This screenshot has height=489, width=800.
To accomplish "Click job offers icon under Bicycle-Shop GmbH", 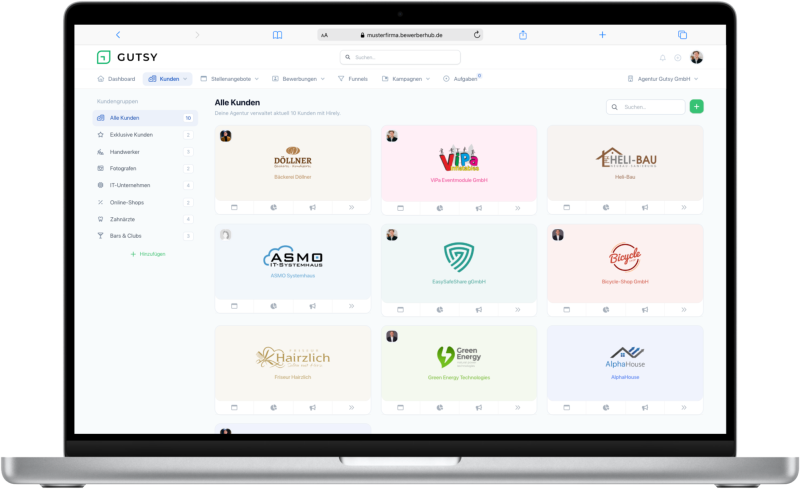I will pyautogui.click(x=566, y=309).
